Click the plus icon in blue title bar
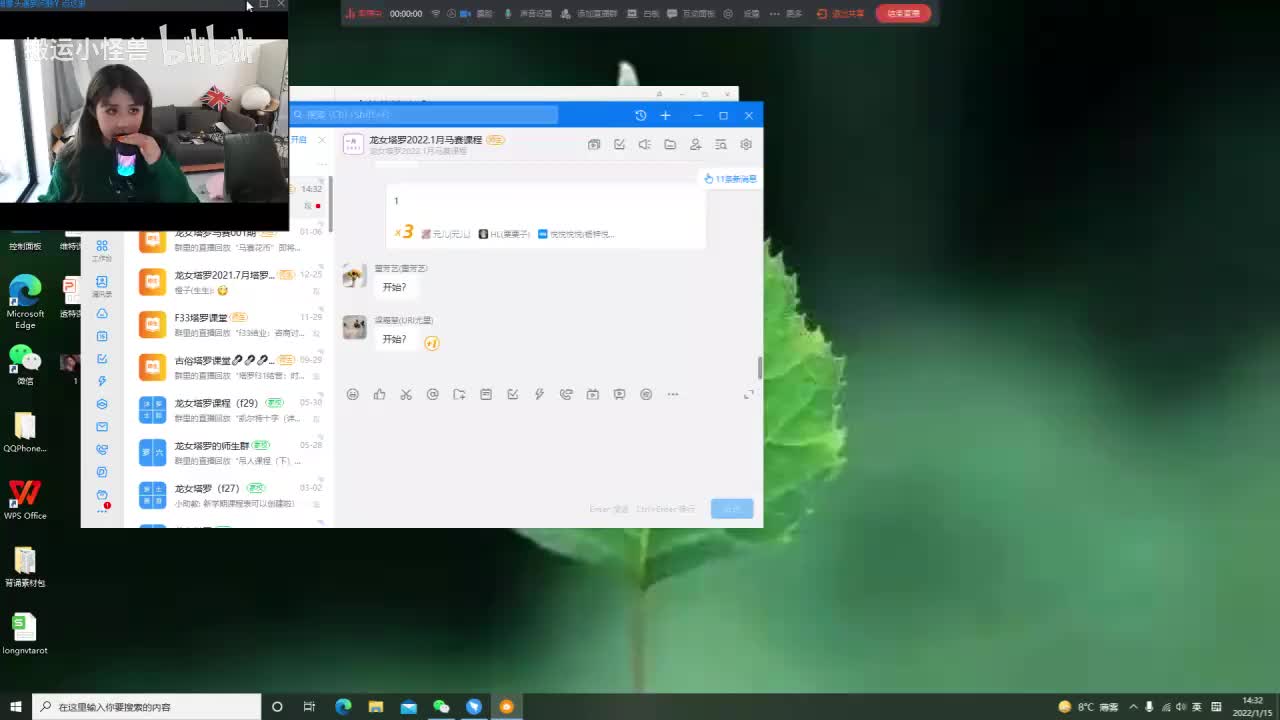 click(666, 116)
